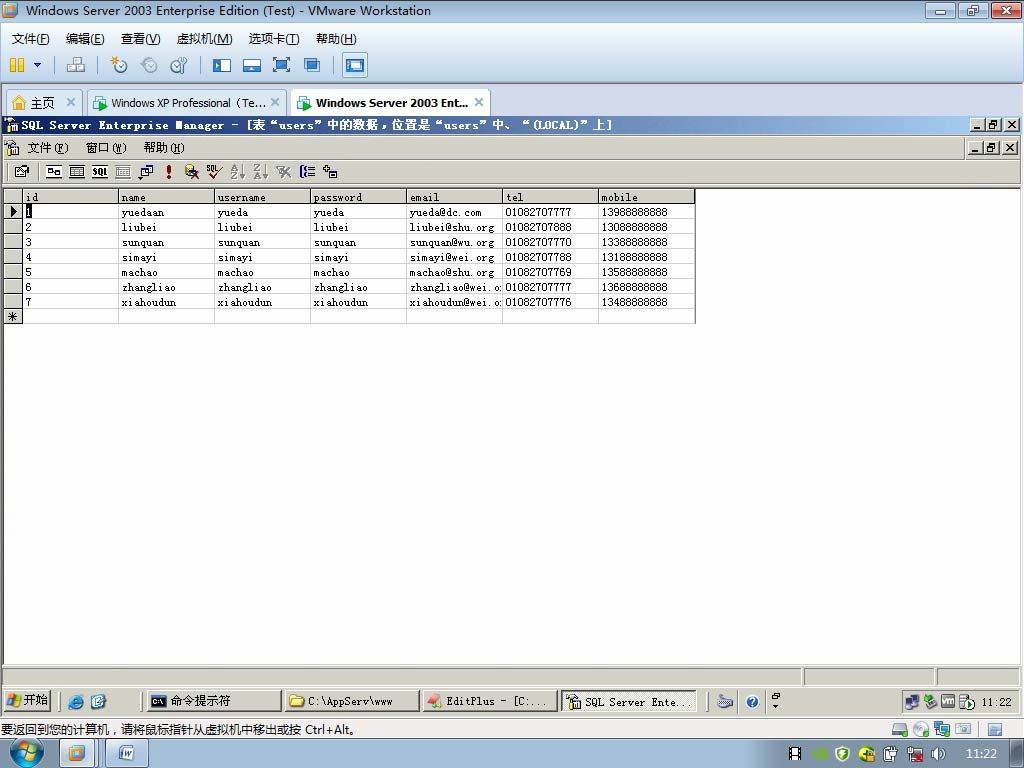Launch Internet Explorer quick launch icon
The width and height of the screenshot is (1024, 768).
[76, 701]
